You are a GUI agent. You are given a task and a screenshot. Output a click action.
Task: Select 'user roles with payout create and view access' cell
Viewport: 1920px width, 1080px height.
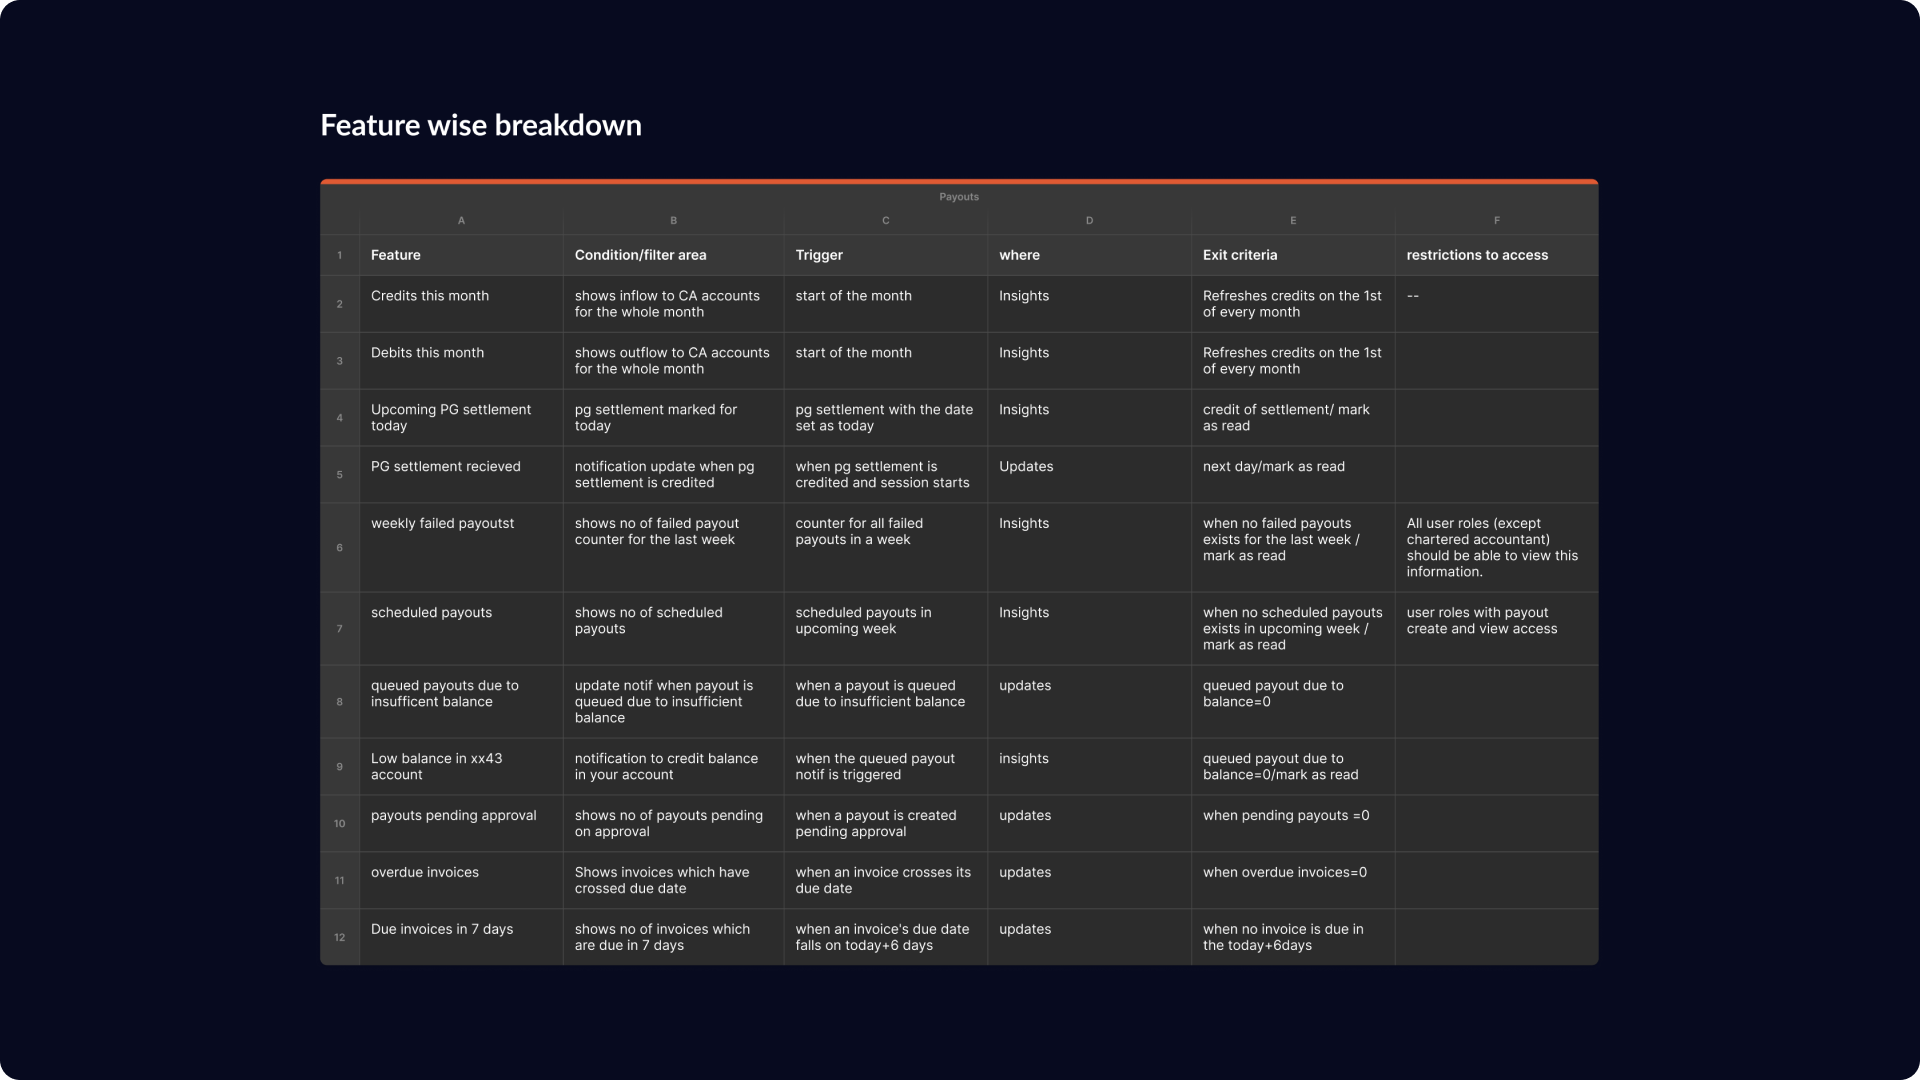pos(1496,629)
